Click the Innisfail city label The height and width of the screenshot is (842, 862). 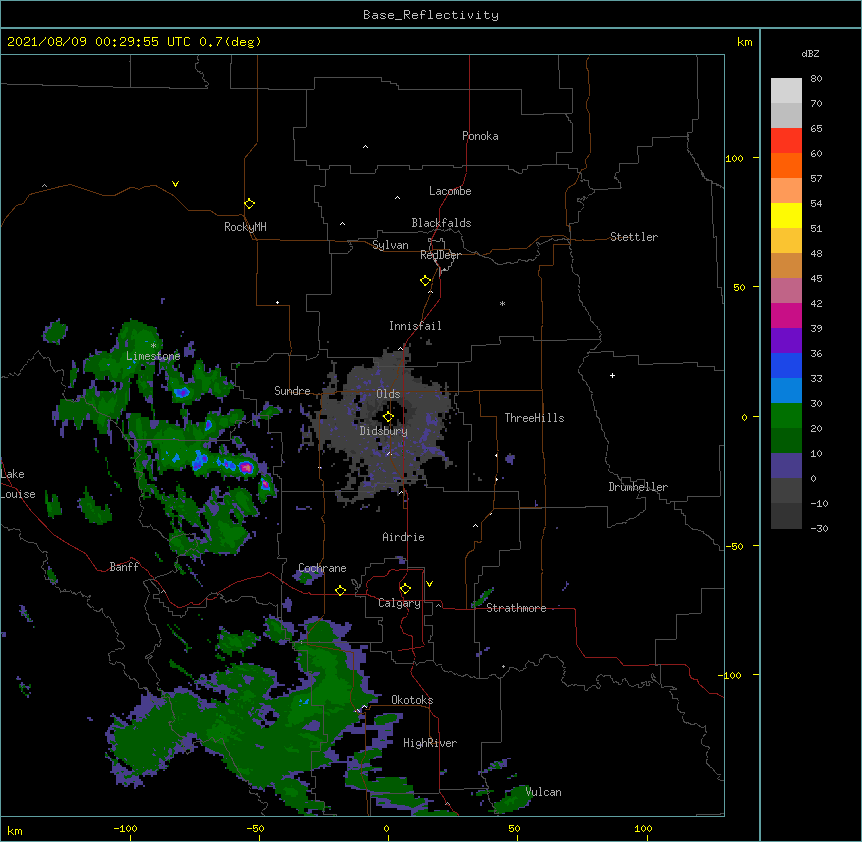pos(415,326)
